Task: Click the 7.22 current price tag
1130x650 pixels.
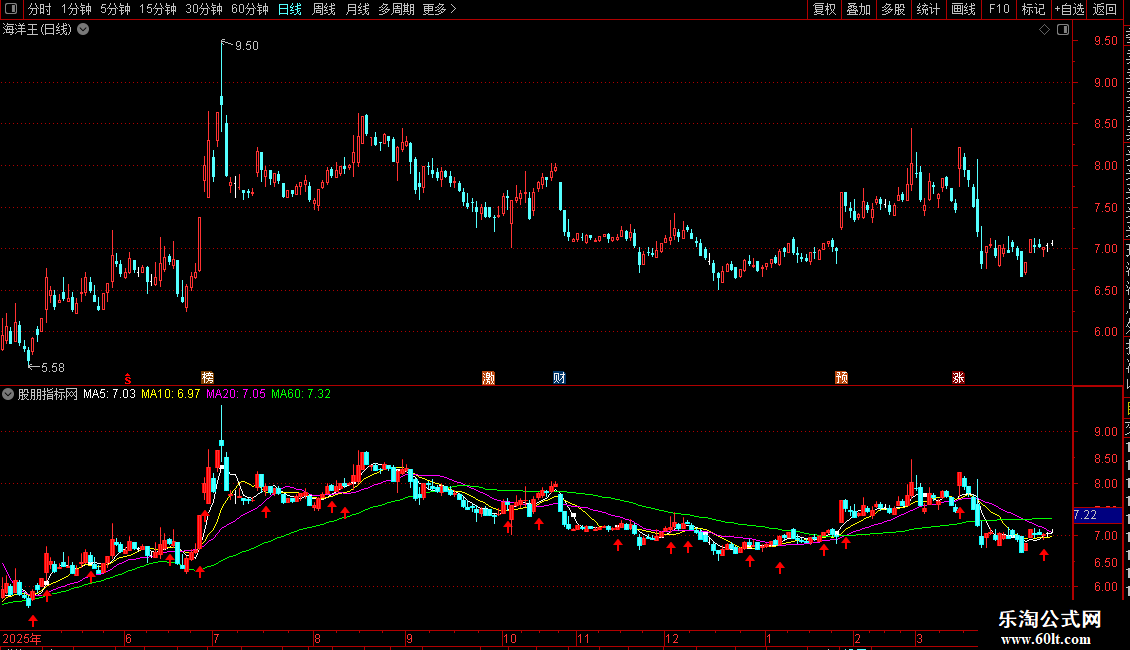Action: (x=1097, y=515)
